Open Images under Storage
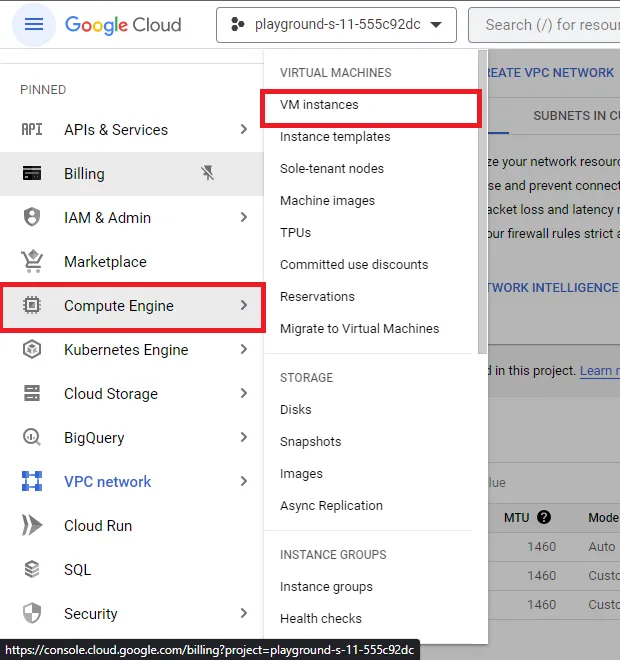Image resolution: width=620 pixels, height=660 pixels. coord(371,474)
